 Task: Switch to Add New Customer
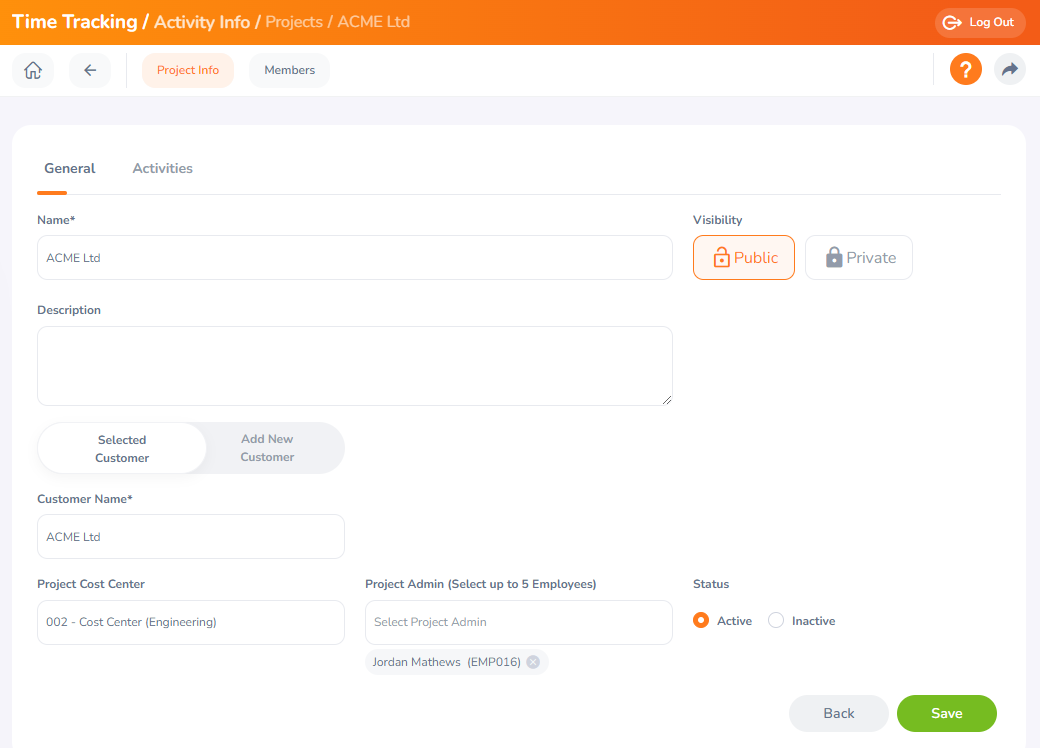click(267, 448)
